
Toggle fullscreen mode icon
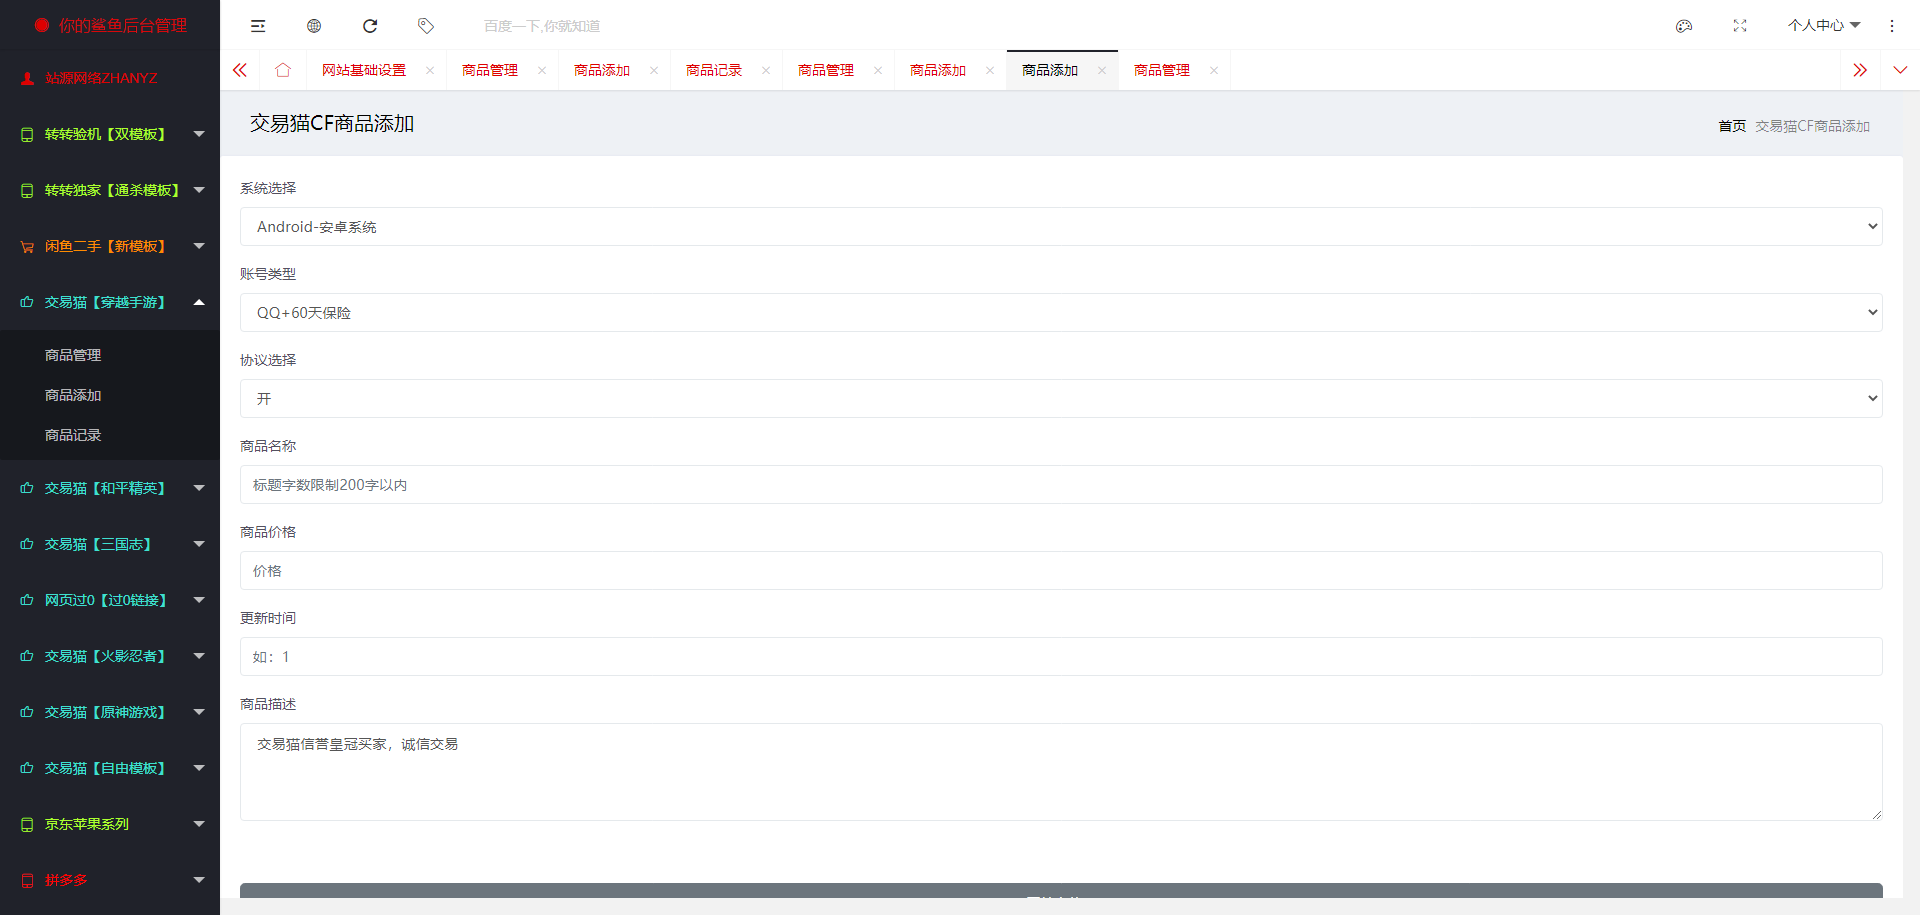(1740, 26)
